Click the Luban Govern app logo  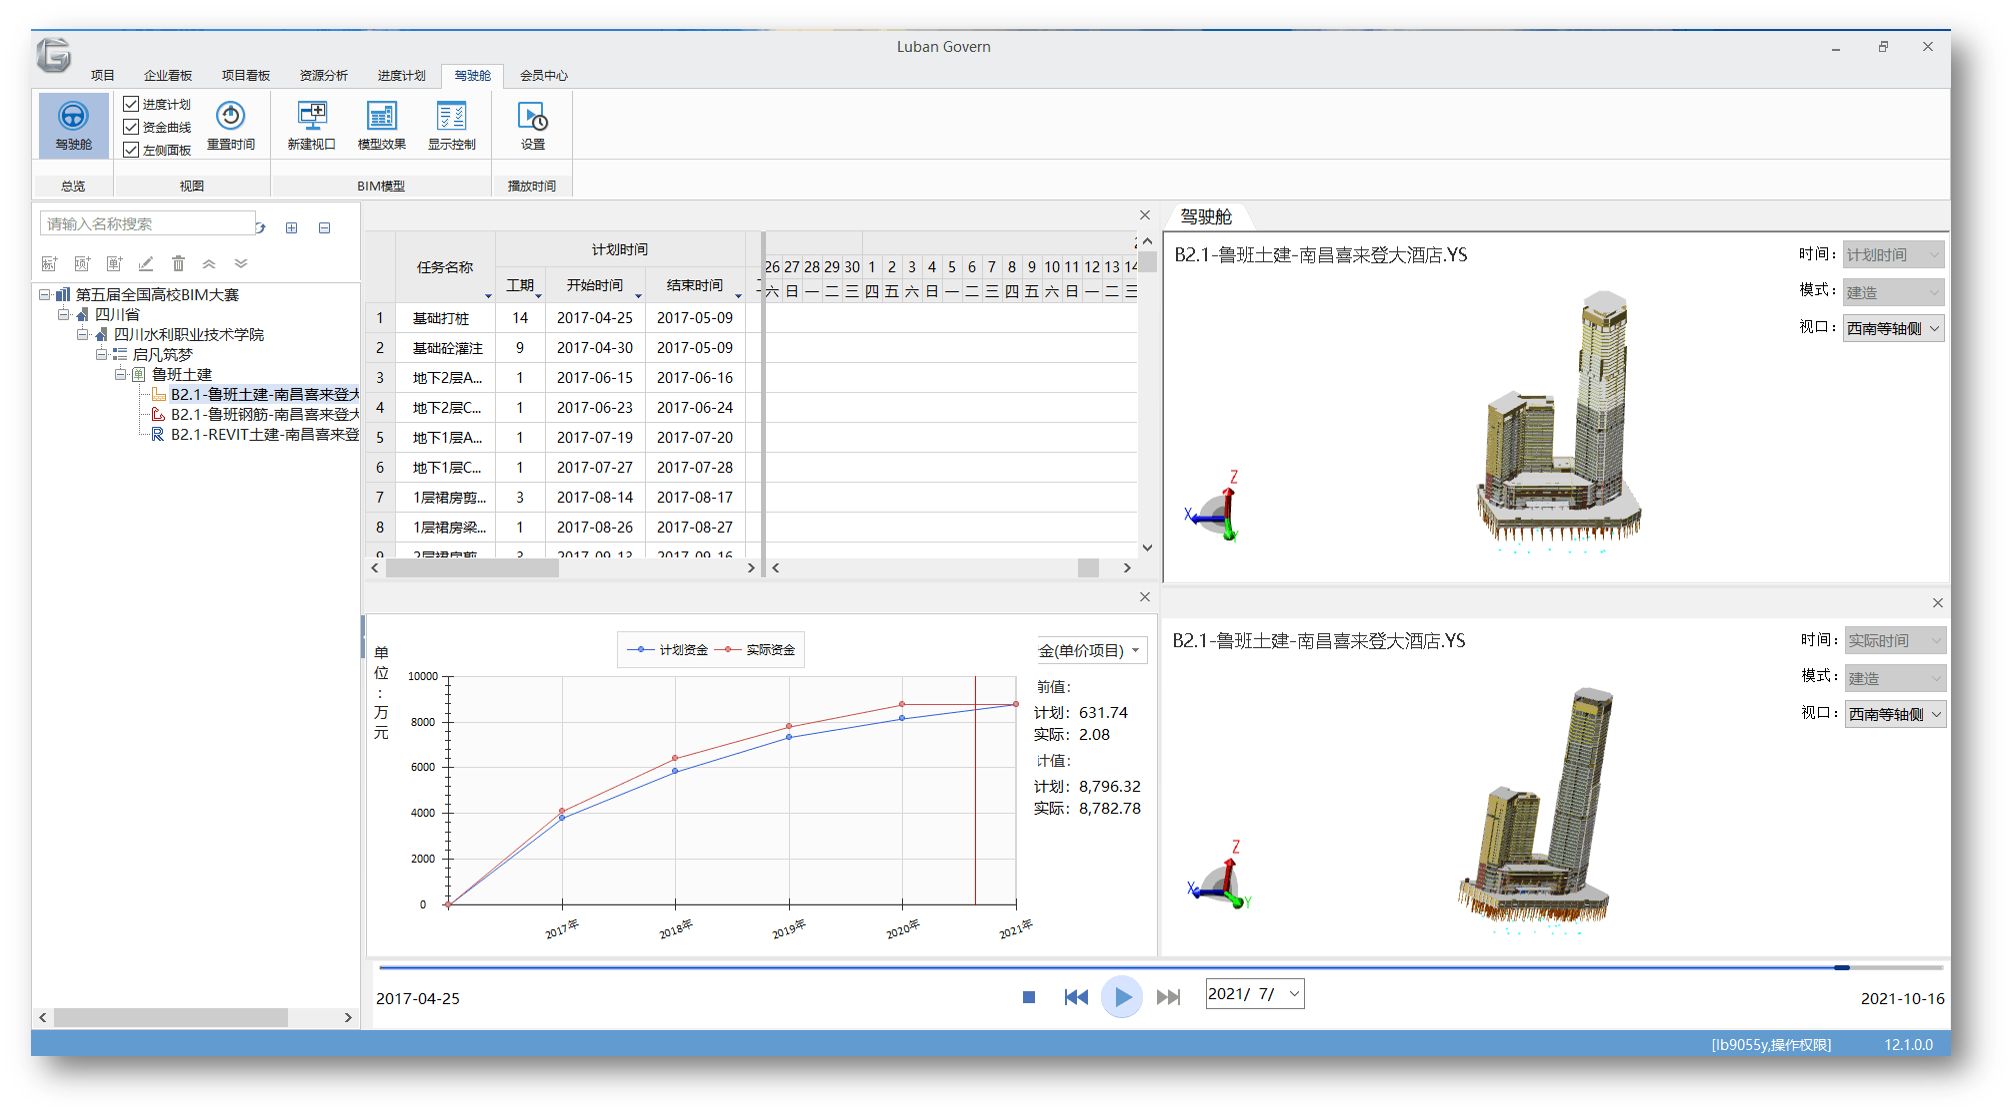pyautogui.click(x=54, y=55)
